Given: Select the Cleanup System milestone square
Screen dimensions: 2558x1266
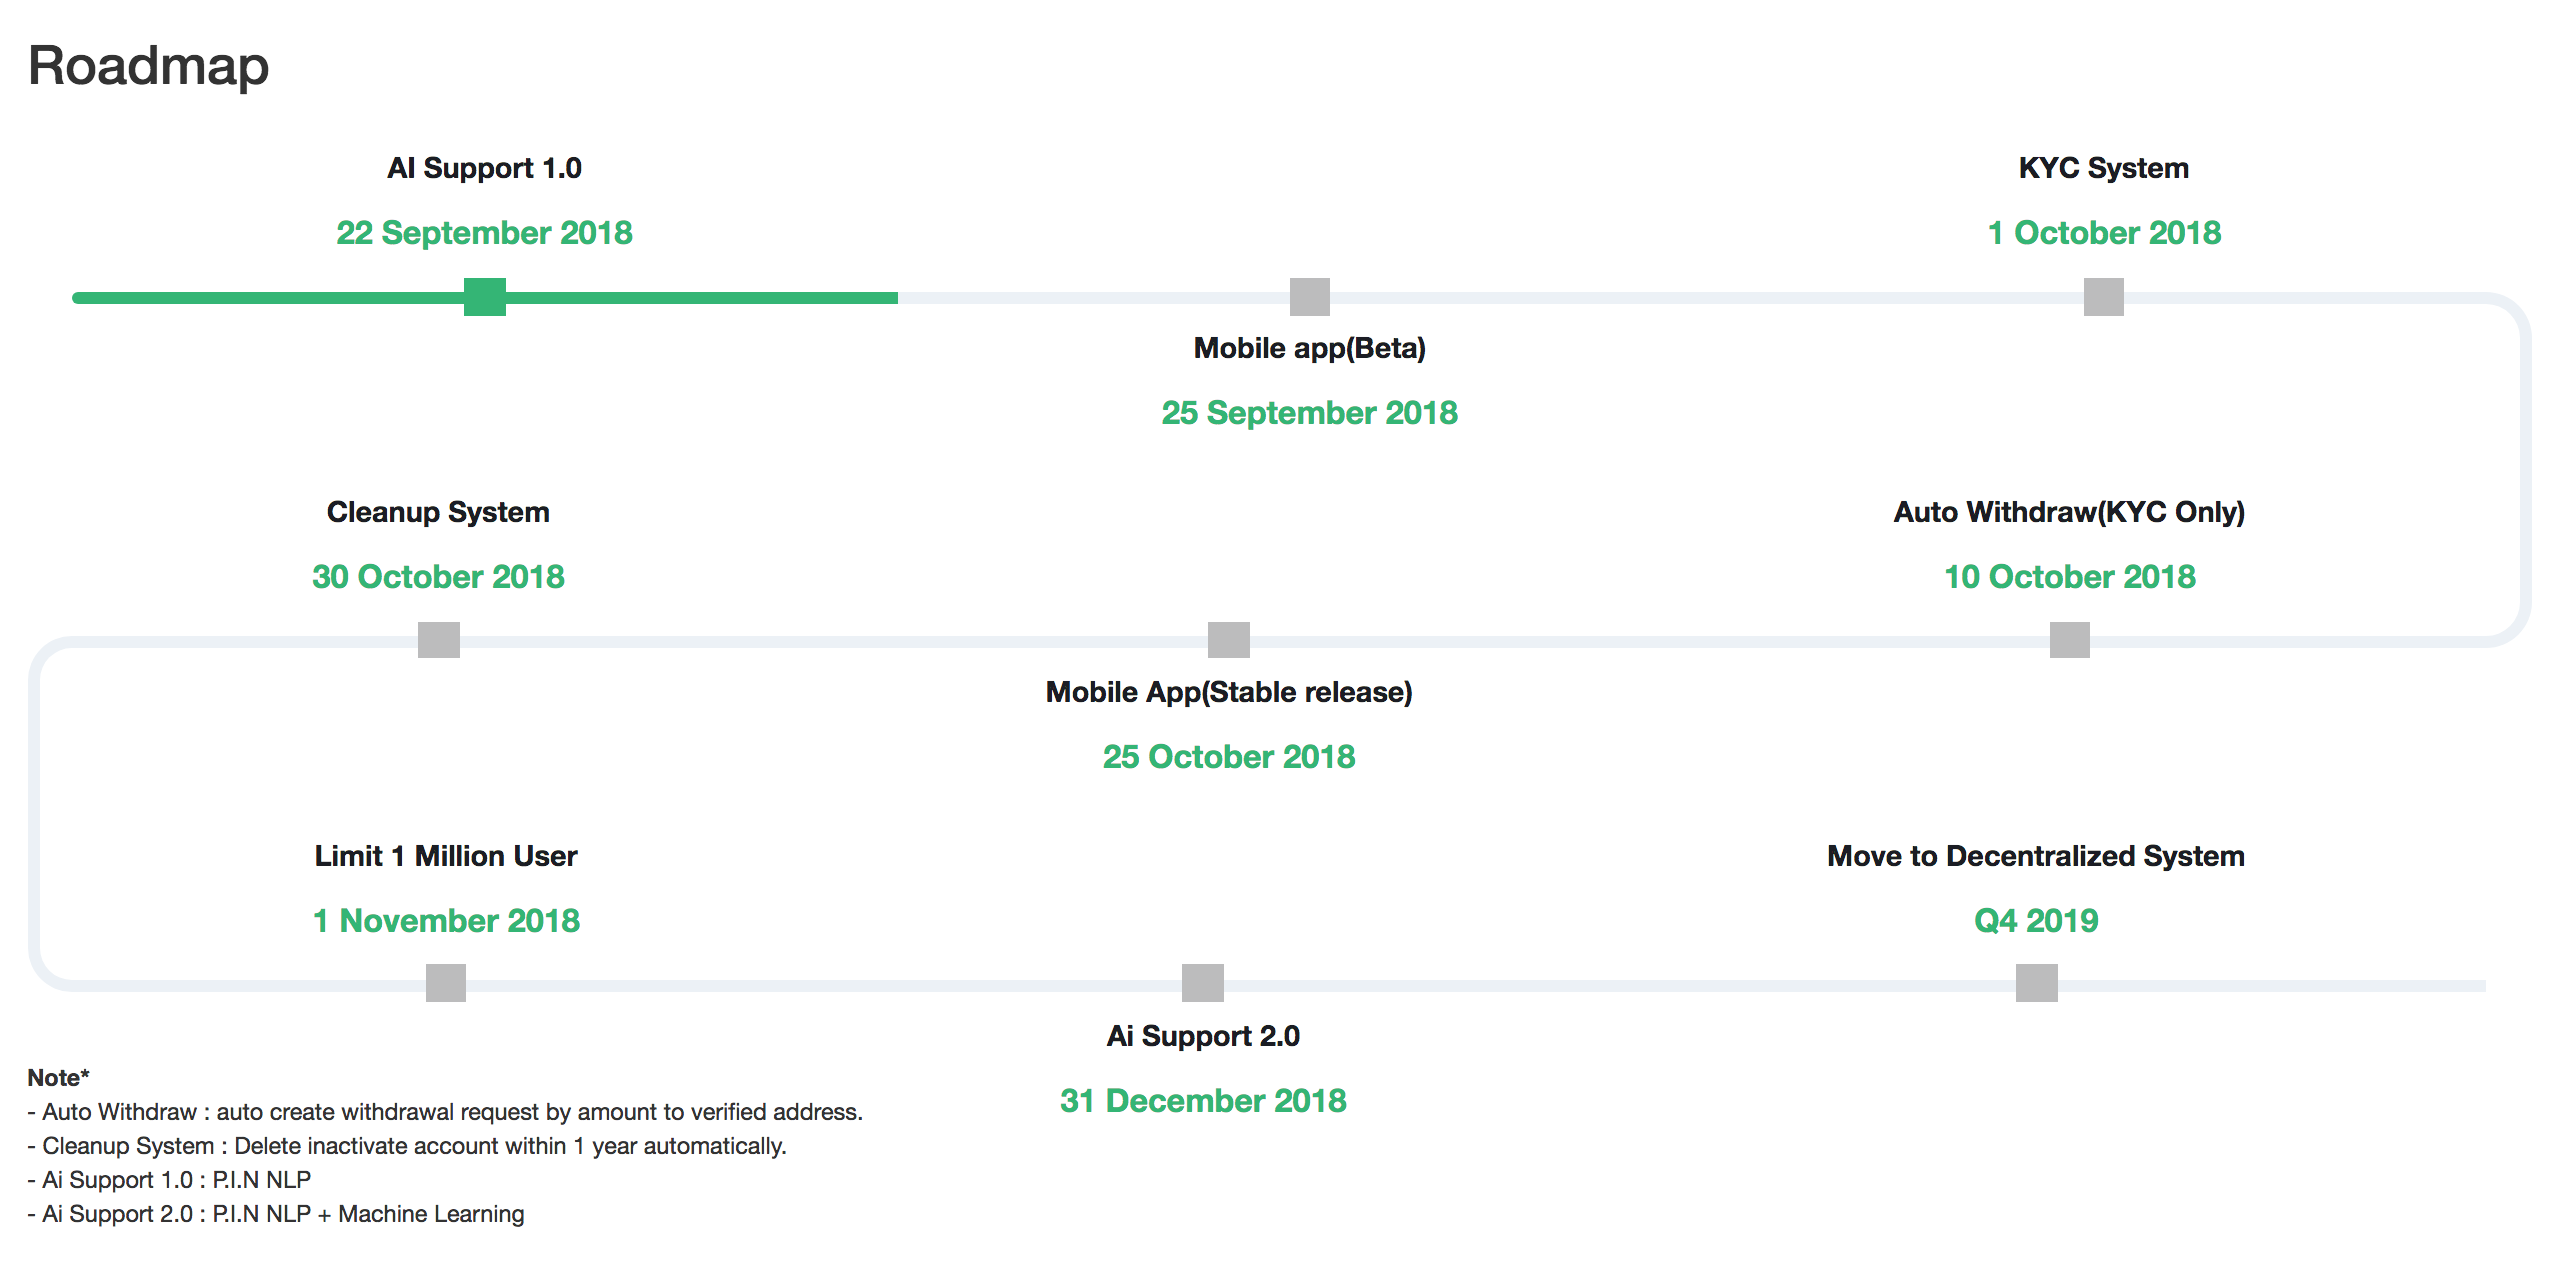Looking at the screenshot, I should 439,640.
